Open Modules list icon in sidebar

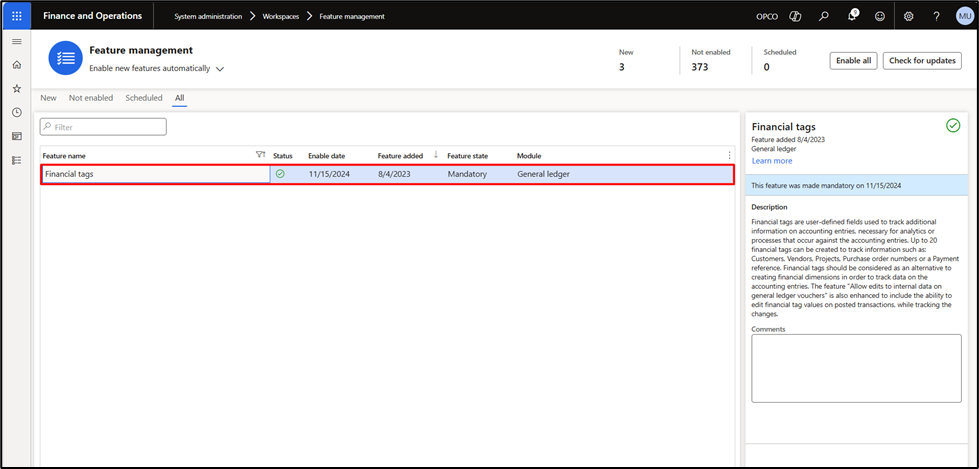(x=17, y=160)
